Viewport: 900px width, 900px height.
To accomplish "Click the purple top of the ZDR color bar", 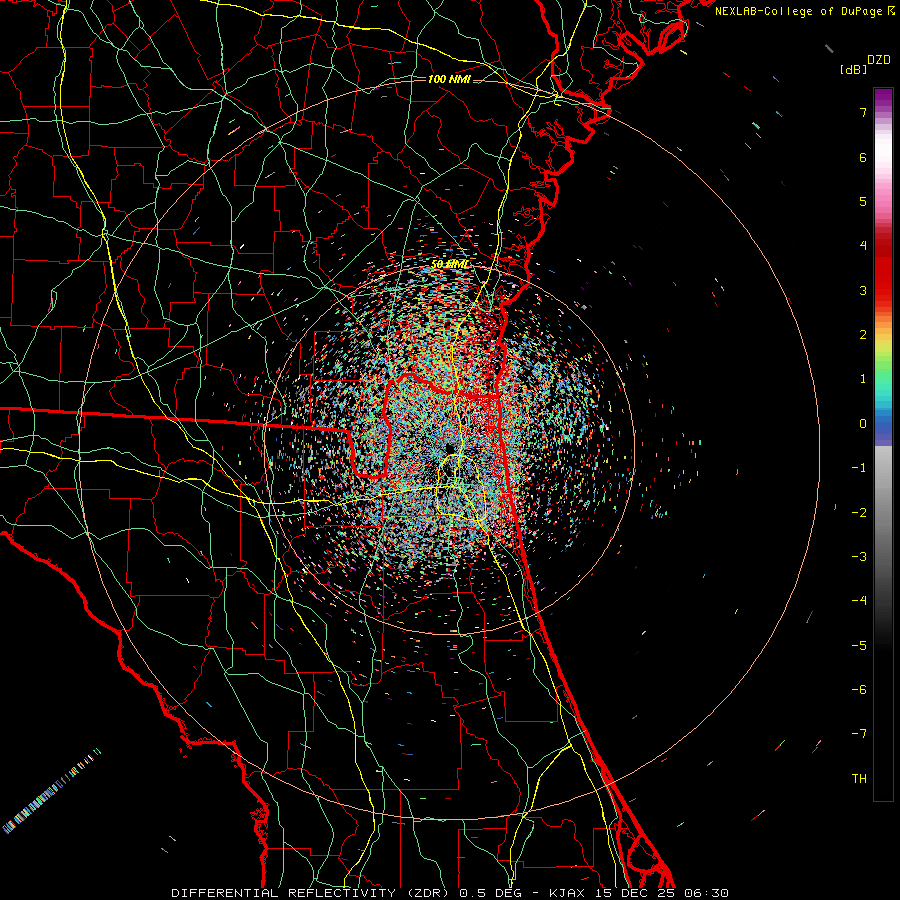I will tap(883, 98).
